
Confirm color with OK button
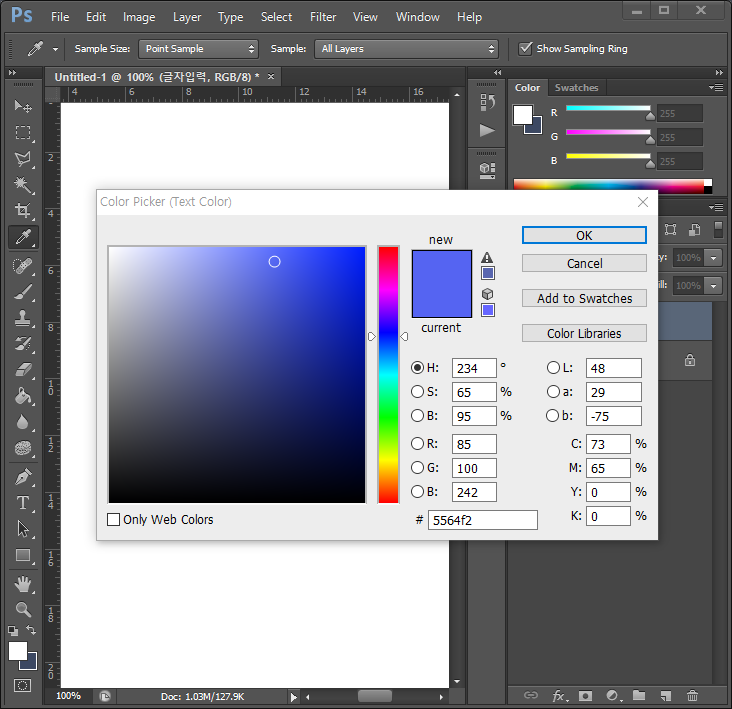click(x=584, y=235)
